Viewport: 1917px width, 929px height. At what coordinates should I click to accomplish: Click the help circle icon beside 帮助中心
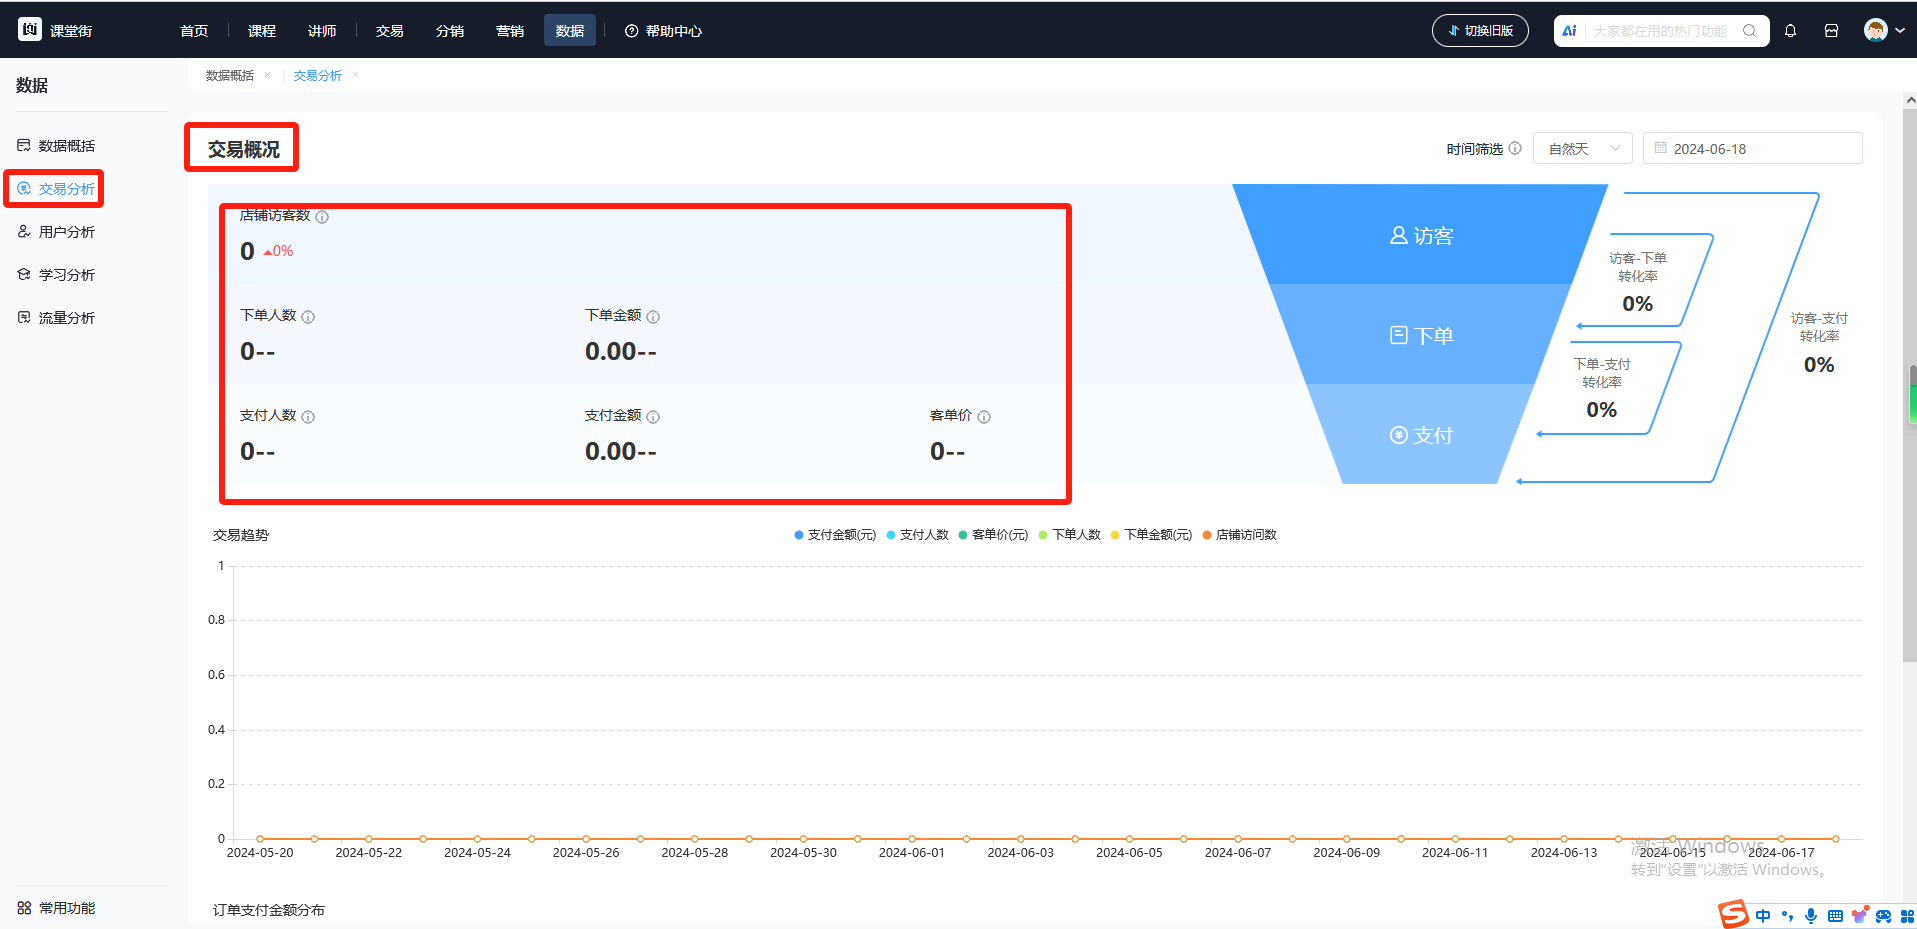coord(631,31)
